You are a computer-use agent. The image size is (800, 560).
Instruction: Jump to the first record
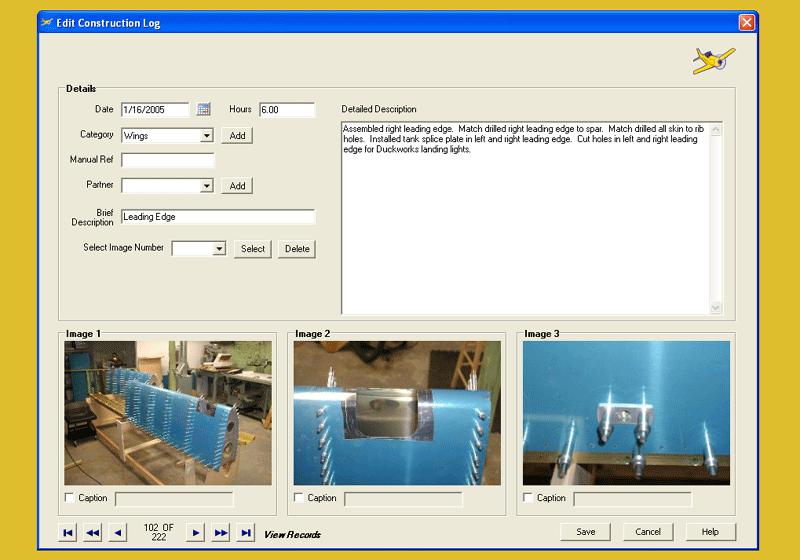tap(68, 533)
